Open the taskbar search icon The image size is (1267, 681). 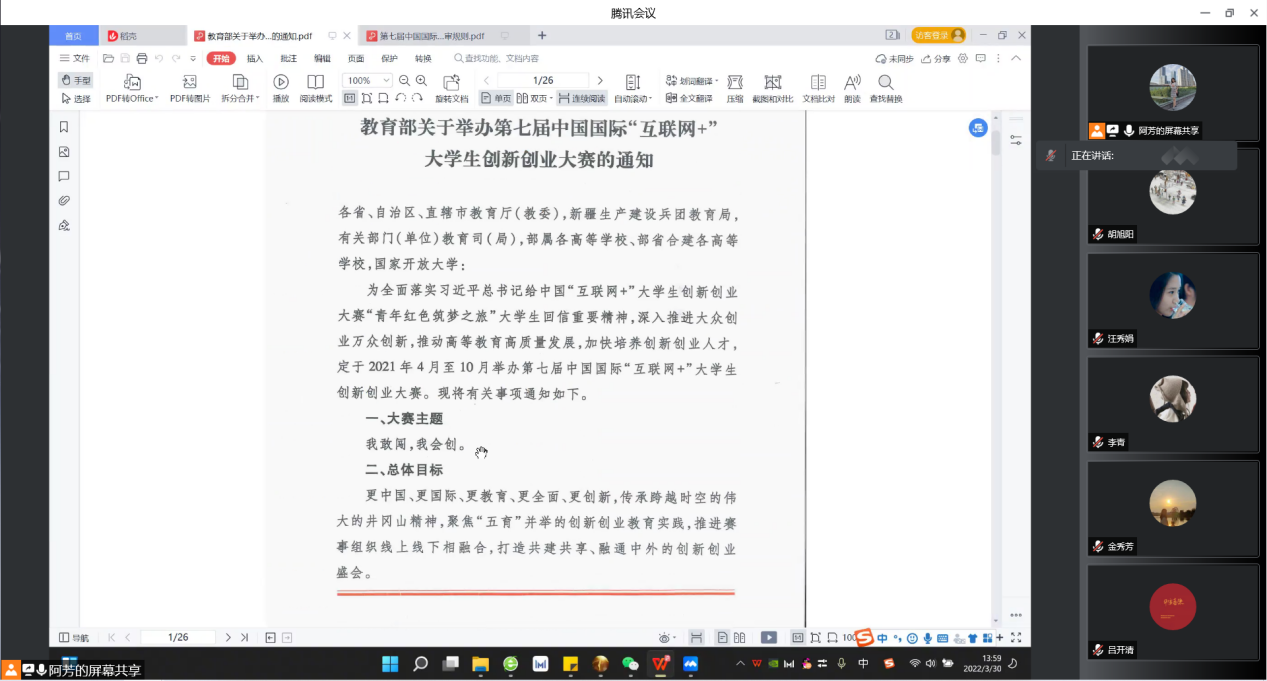(x=420, y=663)
